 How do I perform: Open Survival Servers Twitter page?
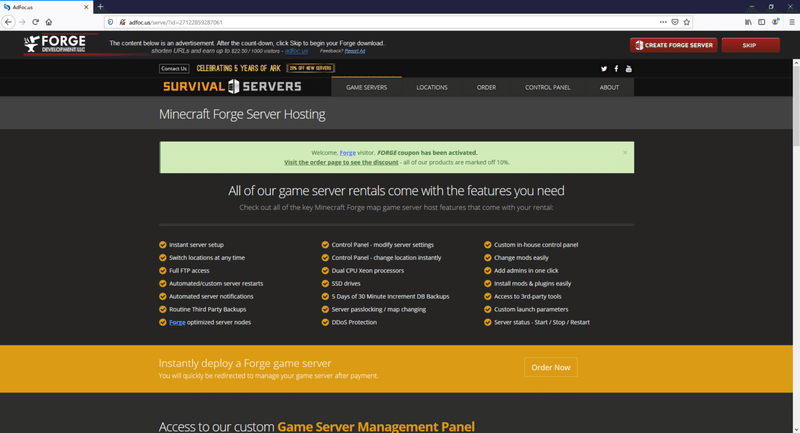pyautogui.click(x=604, y=68)
